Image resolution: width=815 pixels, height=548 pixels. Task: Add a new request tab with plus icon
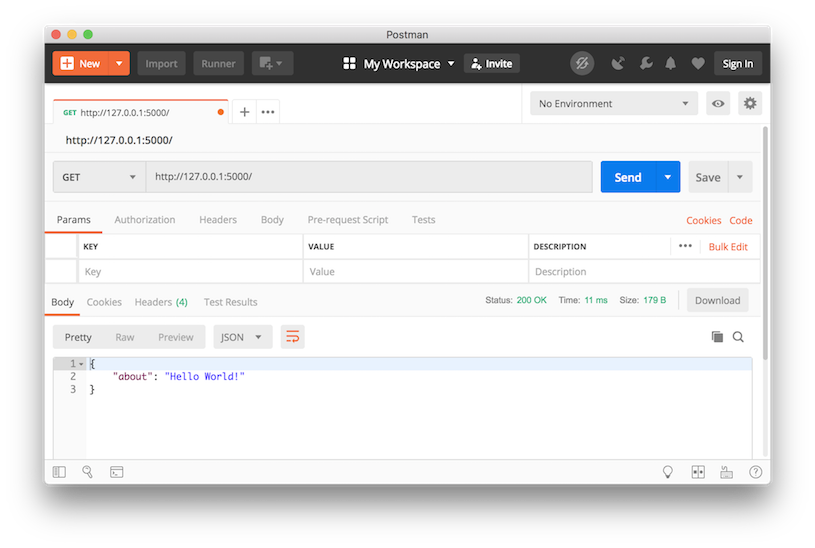pos(244,112)
